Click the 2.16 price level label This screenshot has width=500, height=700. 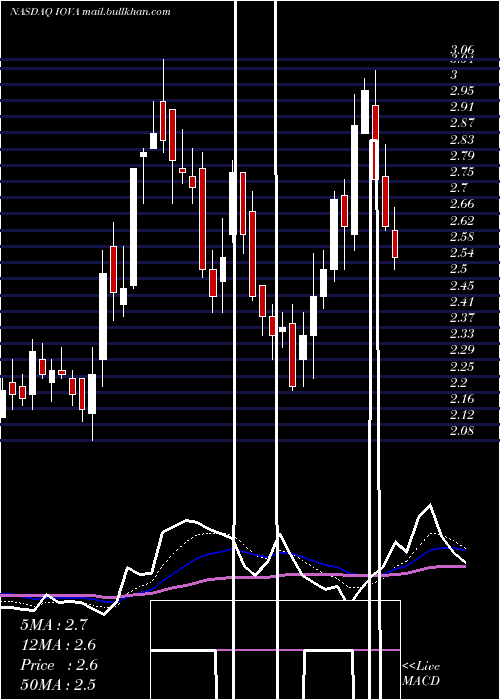pyautogui.click(x=462, y=399)
